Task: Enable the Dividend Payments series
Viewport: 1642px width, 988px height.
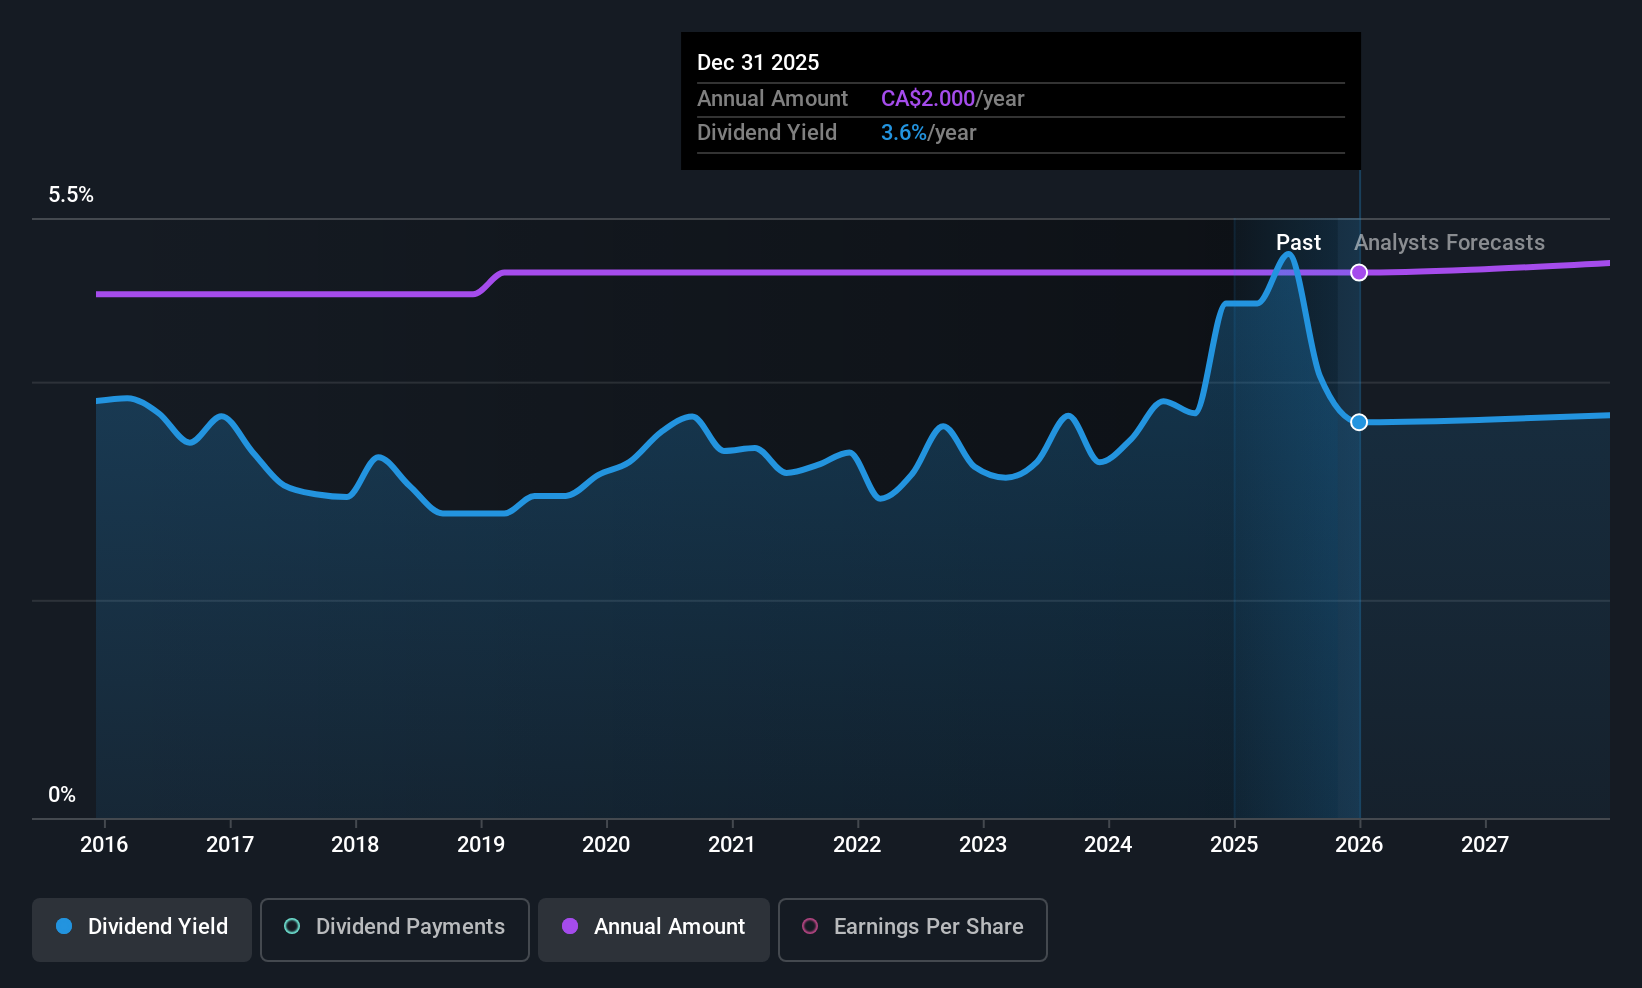Action: pos(394,929)
